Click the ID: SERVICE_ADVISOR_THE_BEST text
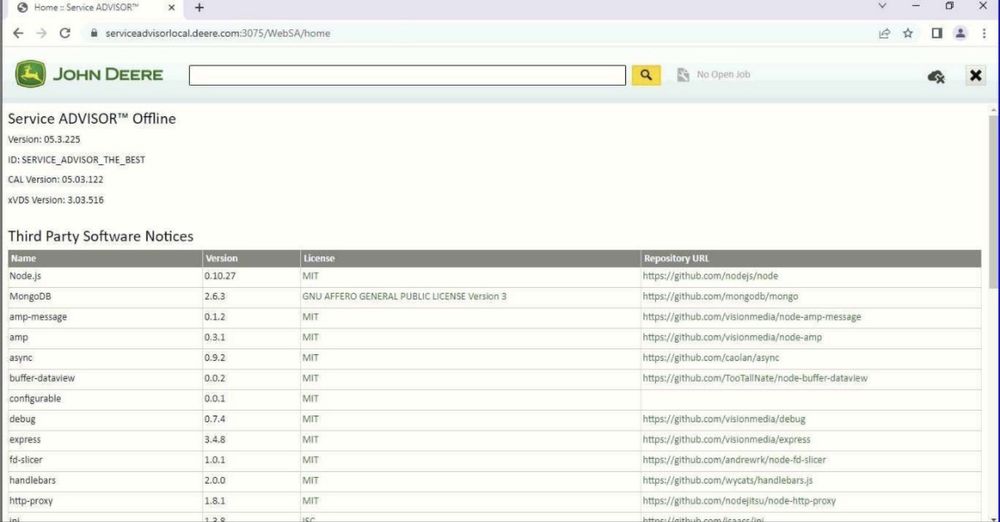The width and height of the screenshot is (1000, 522). click(x=77, y=160)
